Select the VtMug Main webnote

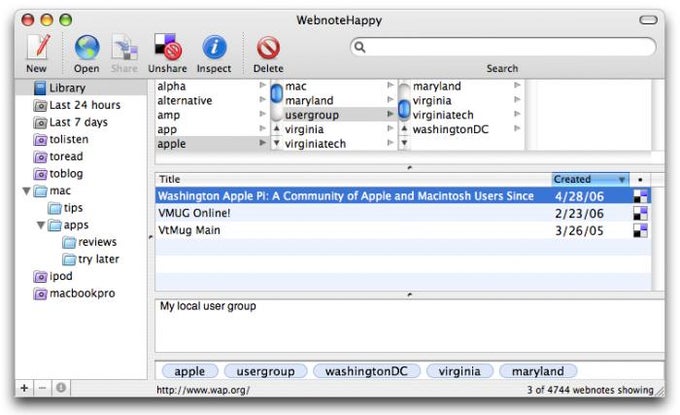point(403,231)
